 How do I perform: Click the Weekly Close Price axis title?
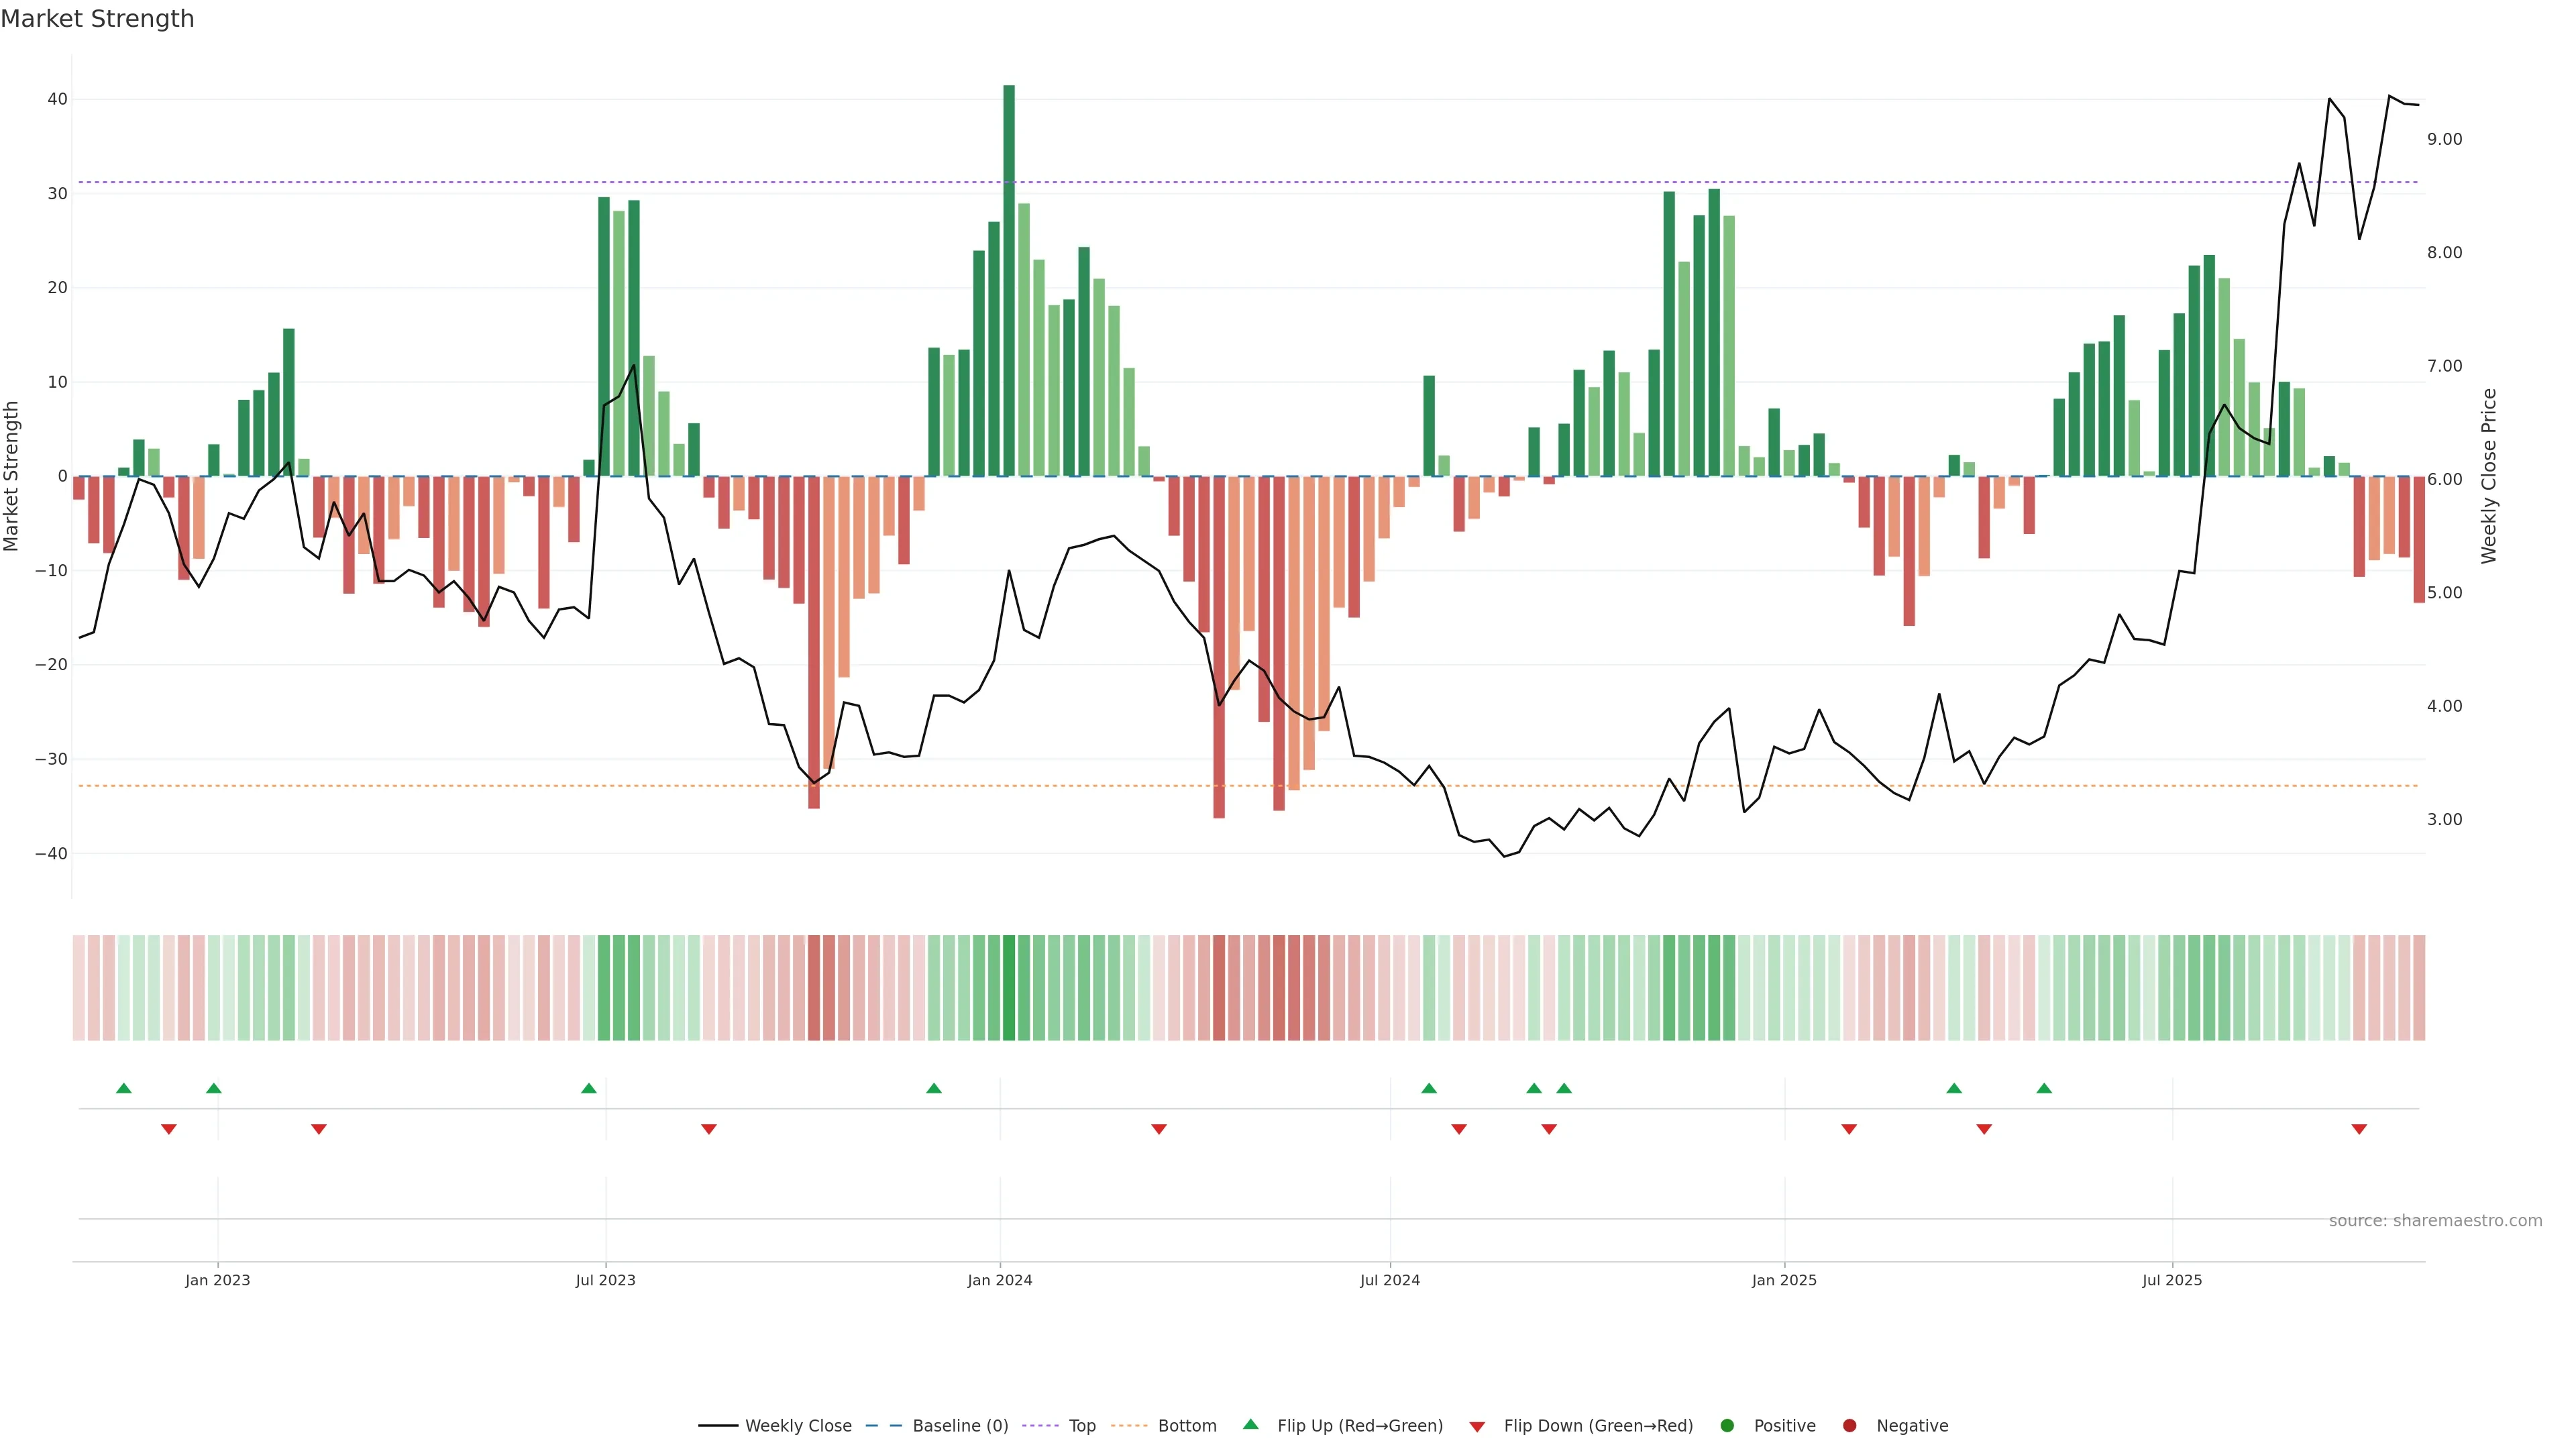tap(2489, 476)
